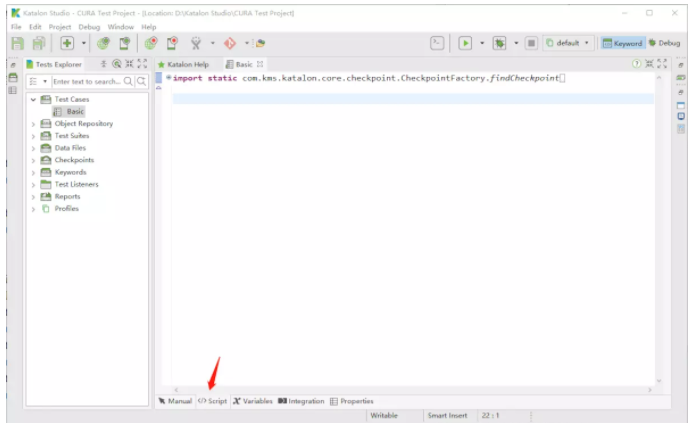
Task: Open the dropdown arrow beside the Tools icon
Action: click(x=212, y=43)
